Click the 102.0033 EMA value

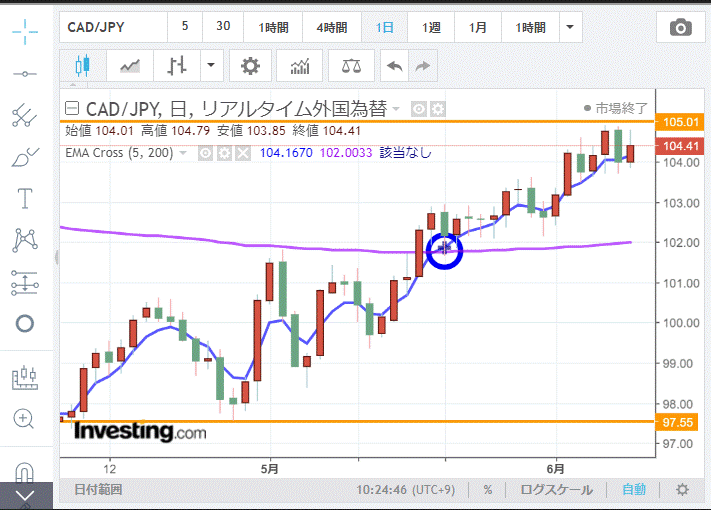coord(346,153)
